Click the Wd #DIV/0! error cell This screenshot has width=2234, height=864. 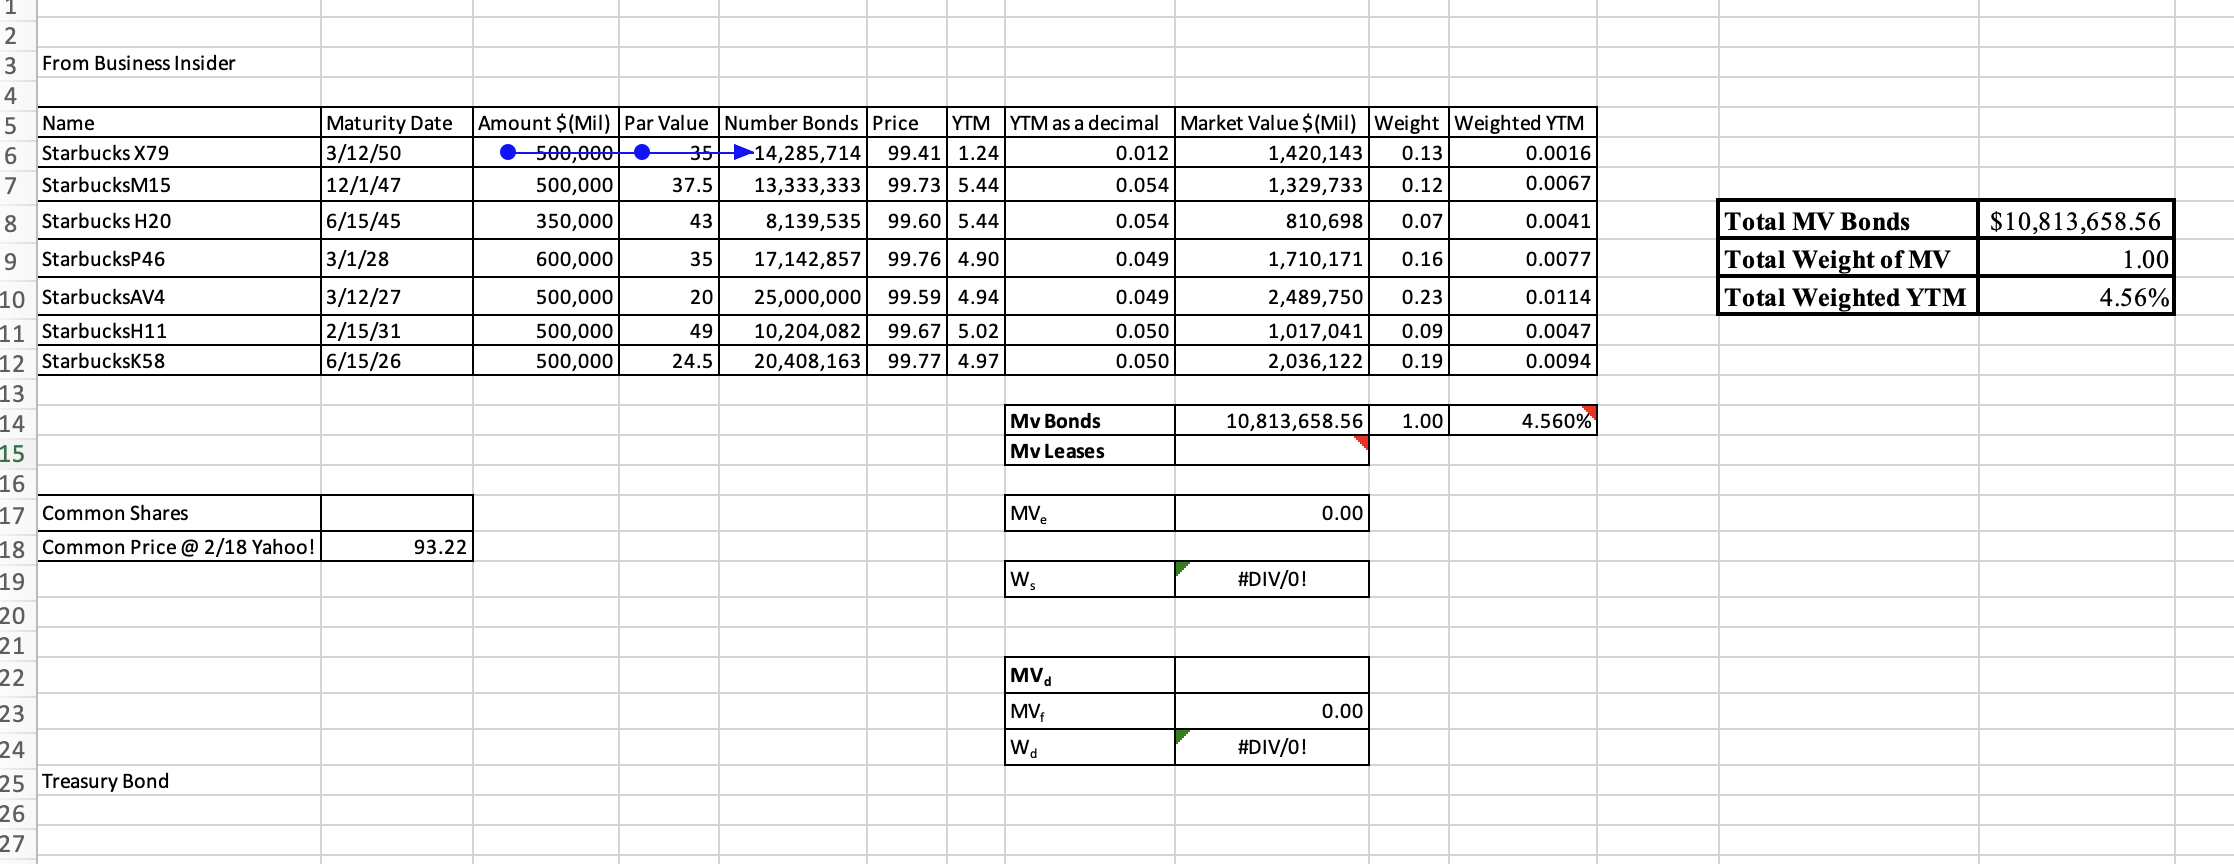[1272, 747]
